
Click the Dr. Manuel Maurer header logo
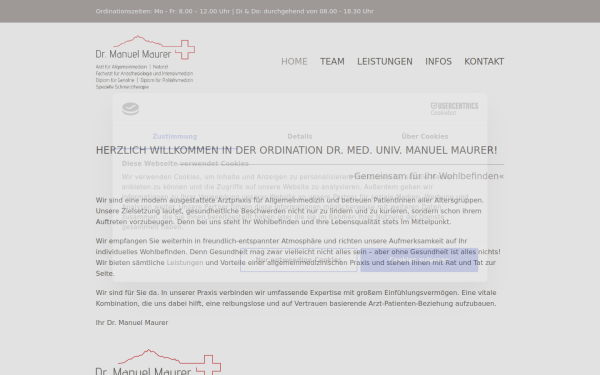[145, 62]
